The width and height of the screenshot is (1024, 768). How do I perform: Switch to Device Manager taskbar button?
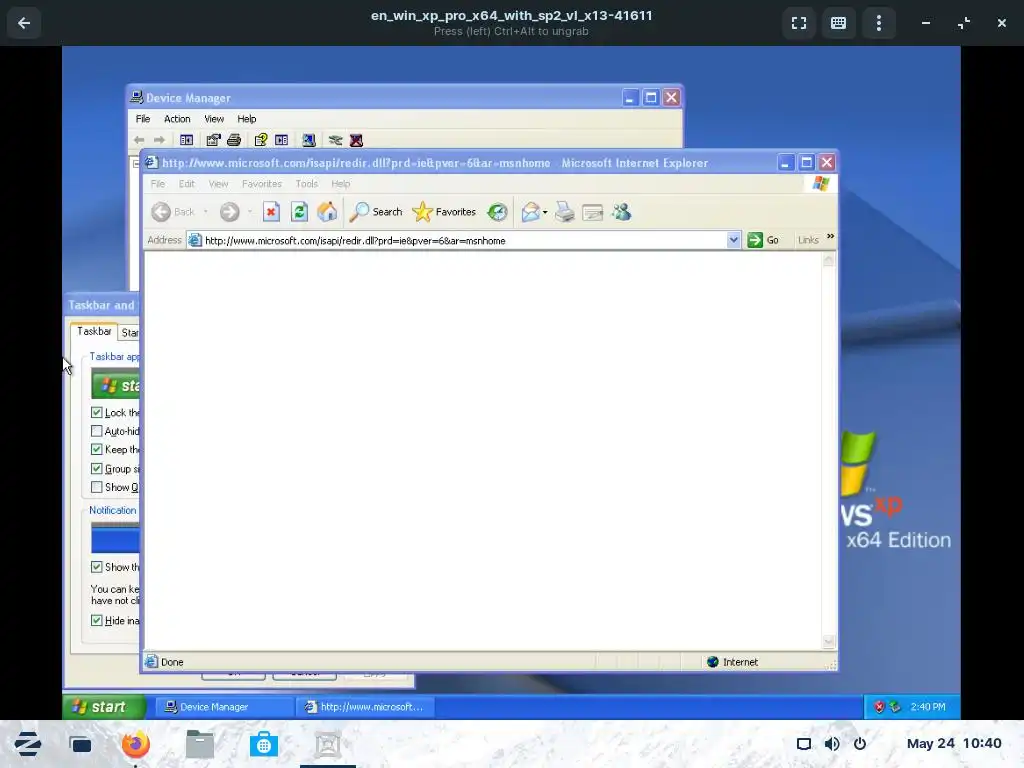click(x=223, y=707)
